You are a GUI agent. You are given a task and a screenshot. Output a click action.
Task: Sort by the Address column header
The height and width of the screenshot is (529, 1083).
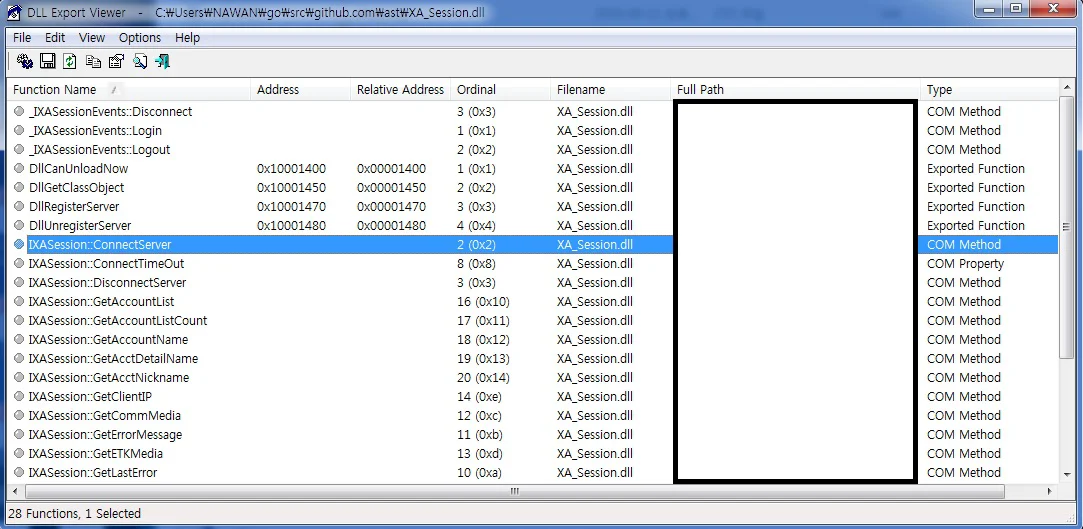[x=300, y=90]
